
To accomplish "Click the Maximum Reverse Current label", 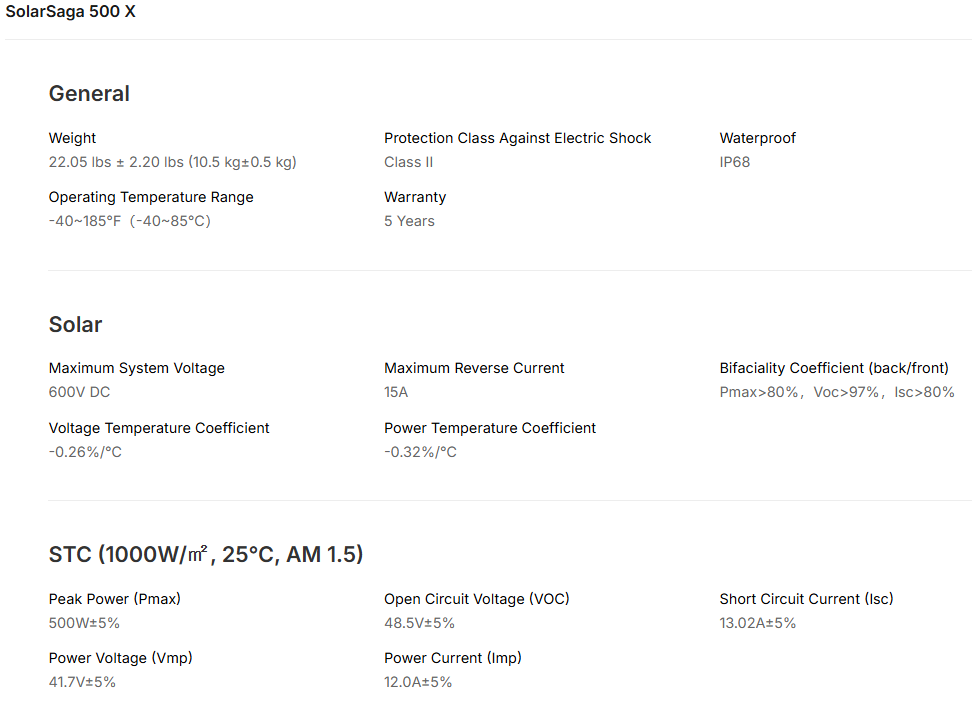I will point(474,368).
